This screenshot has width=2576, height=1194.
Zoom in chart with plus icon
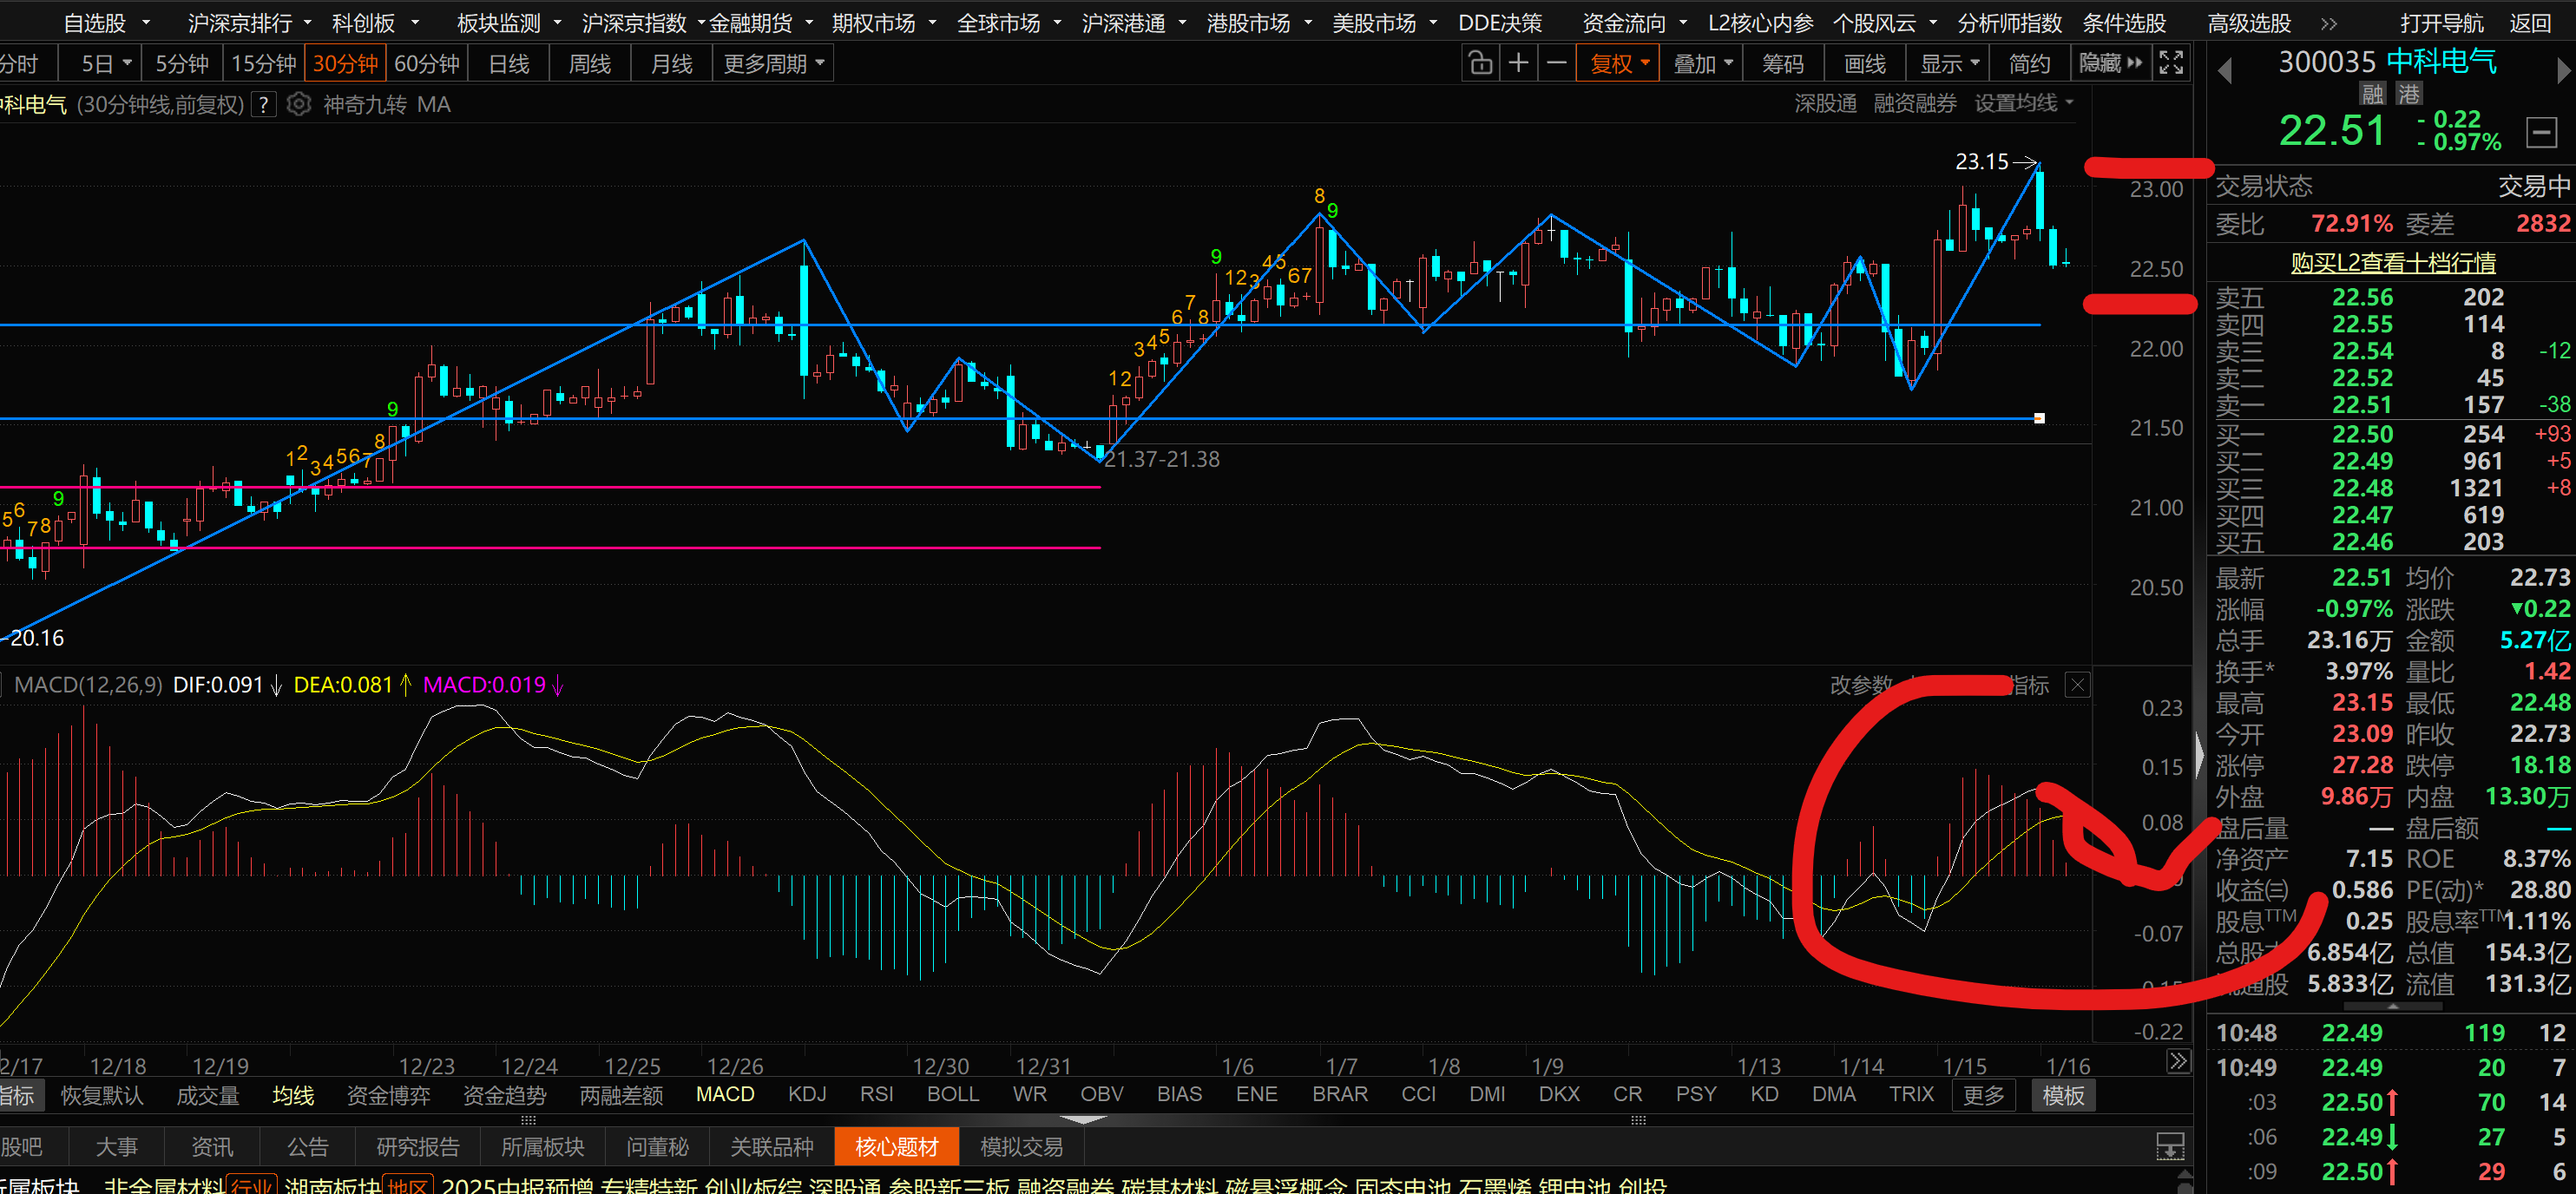click(x=1518, y=64)
